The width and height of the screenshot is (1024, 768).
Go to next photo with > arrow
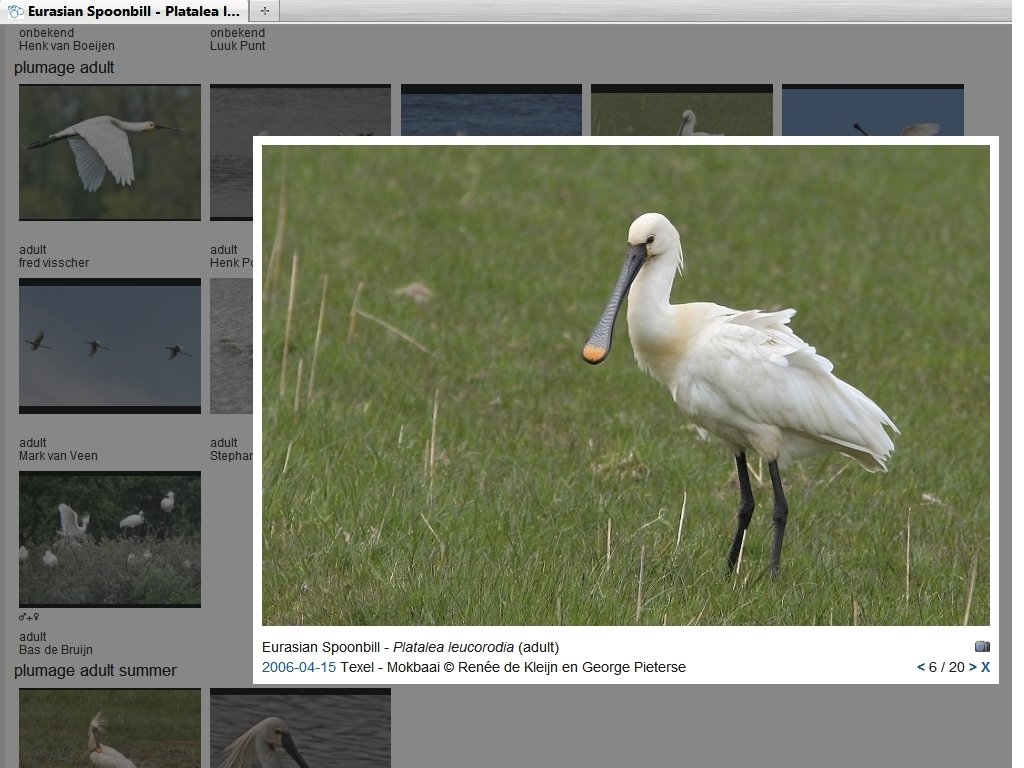coord(972,667)
